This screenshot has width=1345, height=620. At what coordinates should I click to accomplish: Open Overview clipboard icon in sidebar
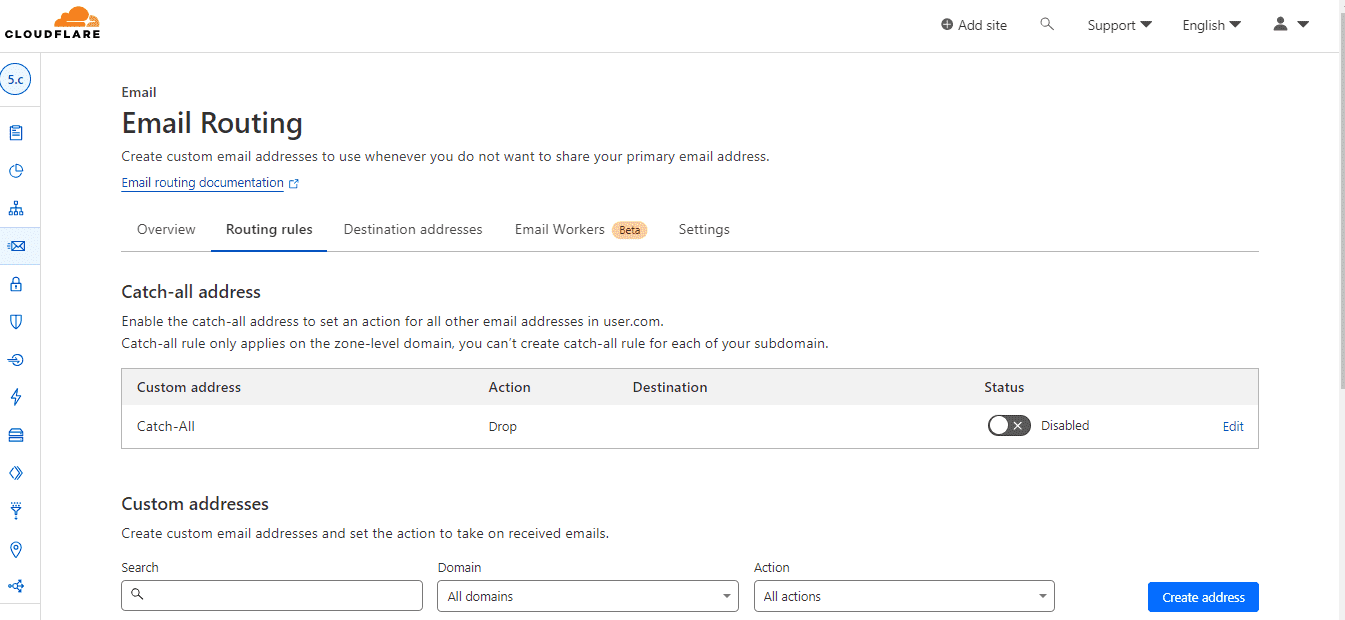[x=16, y=133]
